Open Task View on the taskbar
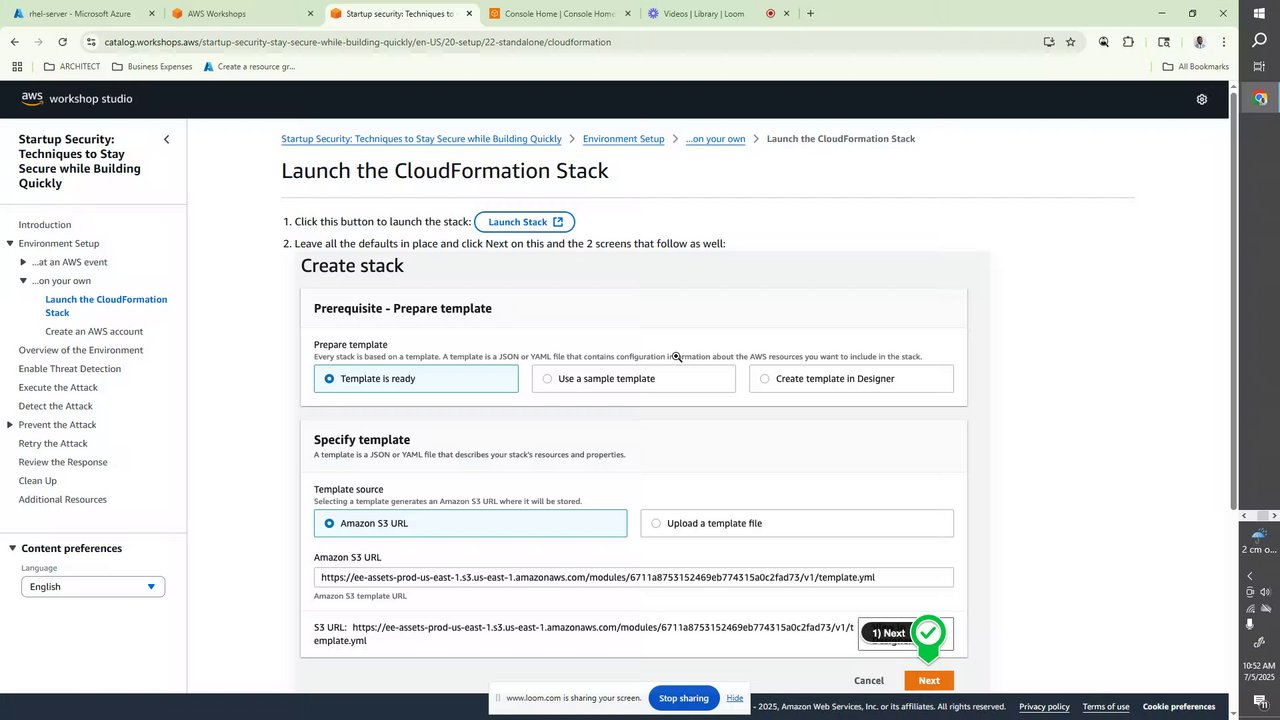This screenshot has height=720, width=1280. pos(1259,66)
